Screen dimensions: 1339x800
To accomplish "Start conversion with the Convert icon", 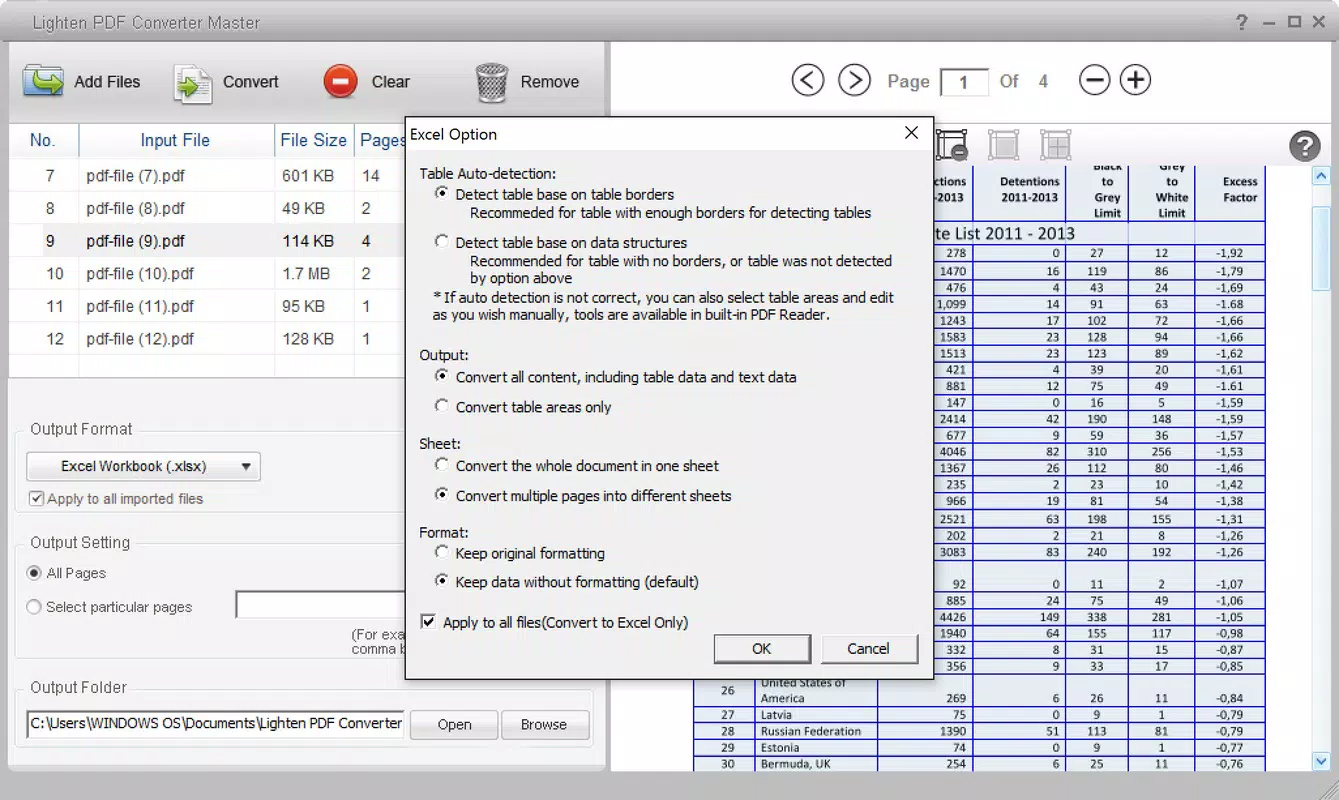I will click(x=193, y=83).
